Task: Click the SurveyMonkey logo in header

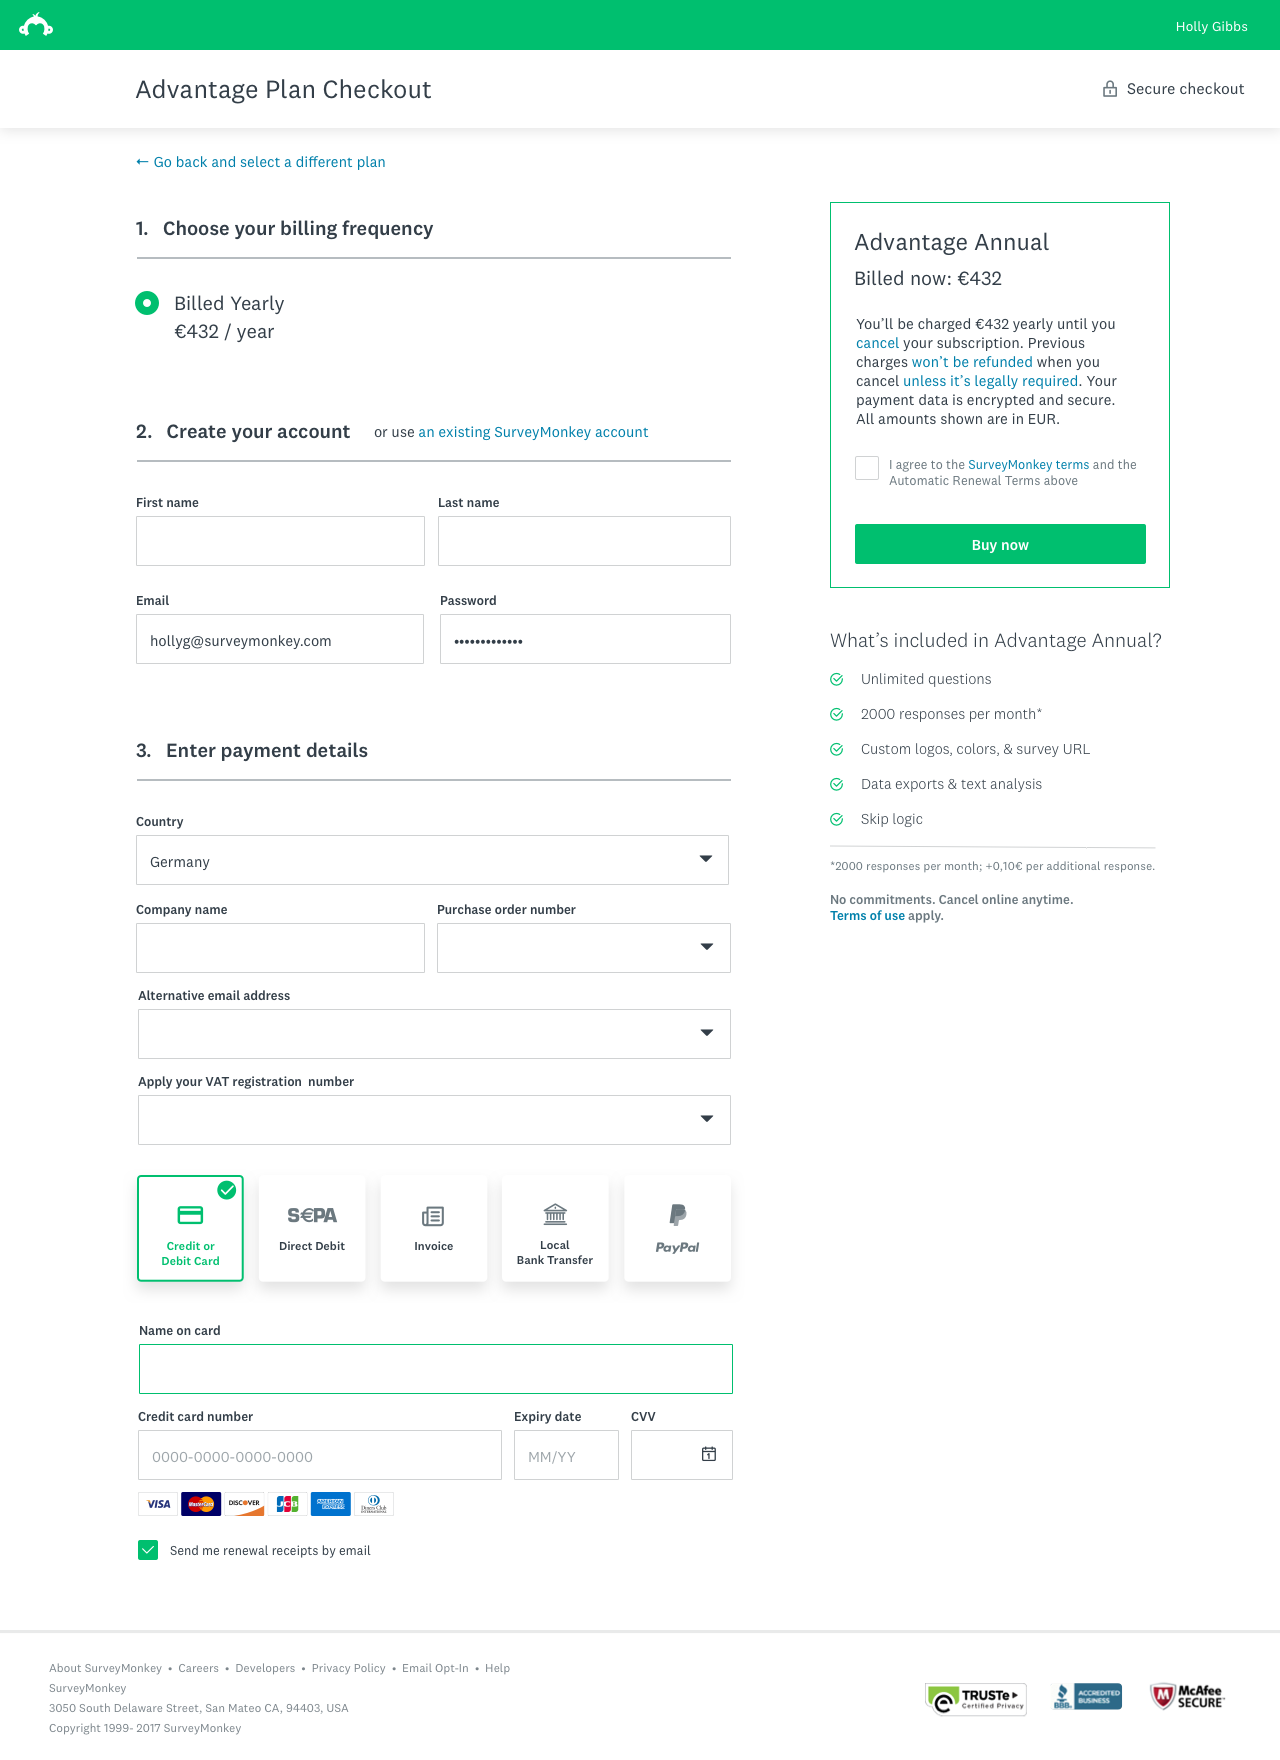Action: click(x=36, y=25)
